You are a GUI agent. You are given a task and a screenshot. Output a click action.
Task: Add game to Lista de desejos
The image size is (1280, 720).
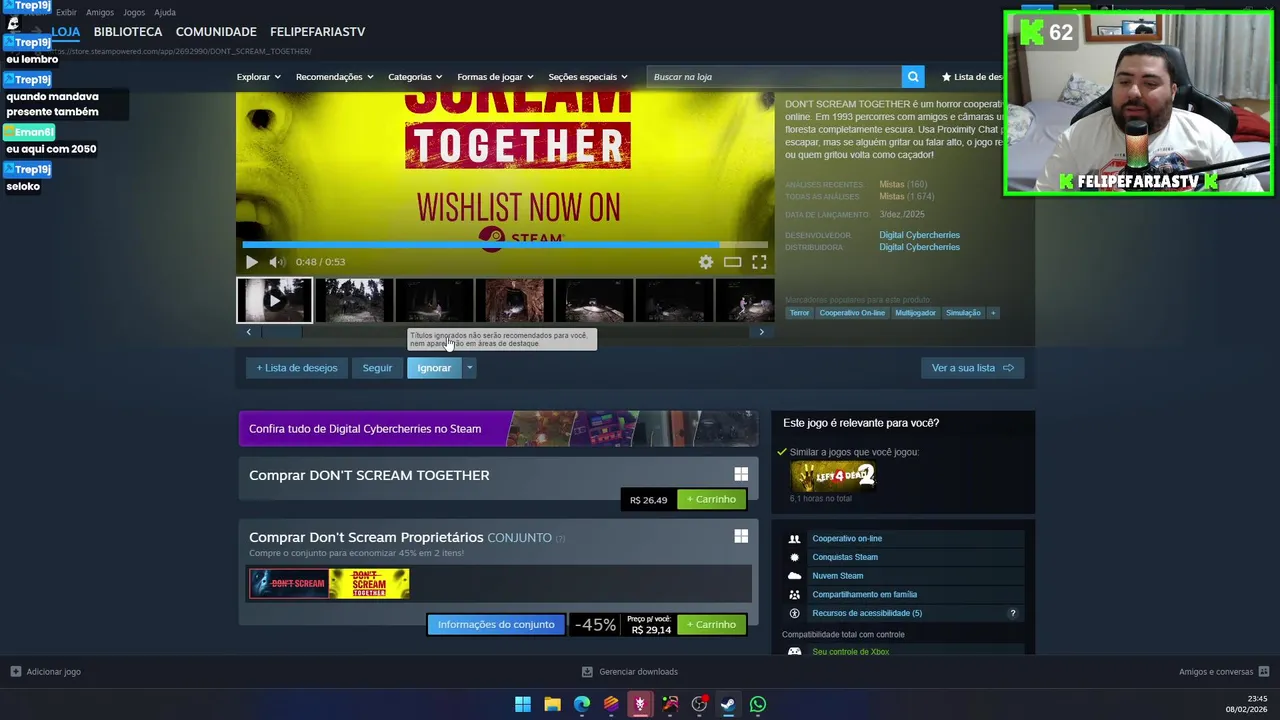[x=297, y=368]
